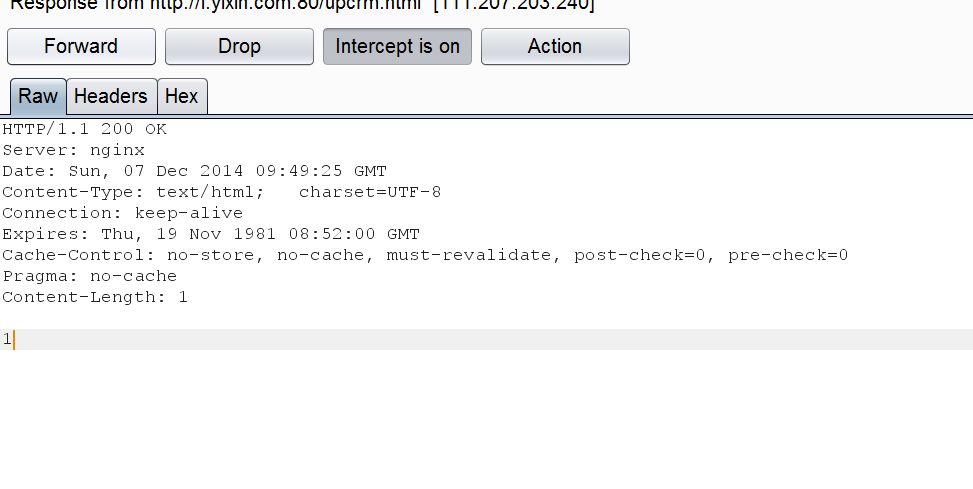
Task: Click the Date header line
Action: coord(194,171)
